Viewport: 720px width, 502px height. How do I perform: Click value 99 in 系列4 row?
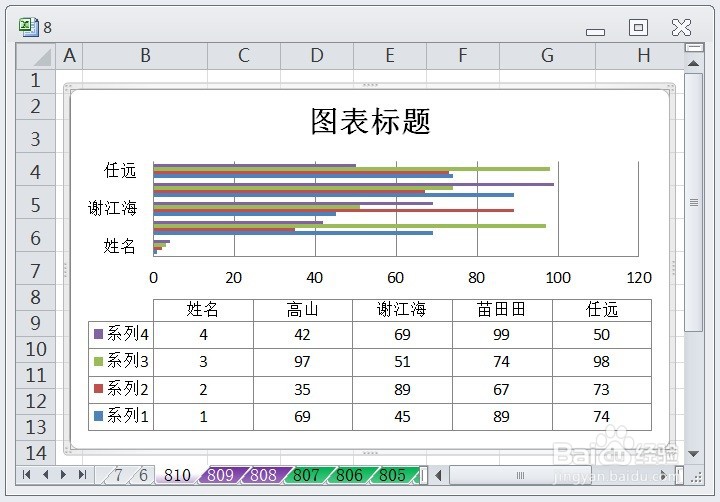pyautogui.click(x=501, y=335)
